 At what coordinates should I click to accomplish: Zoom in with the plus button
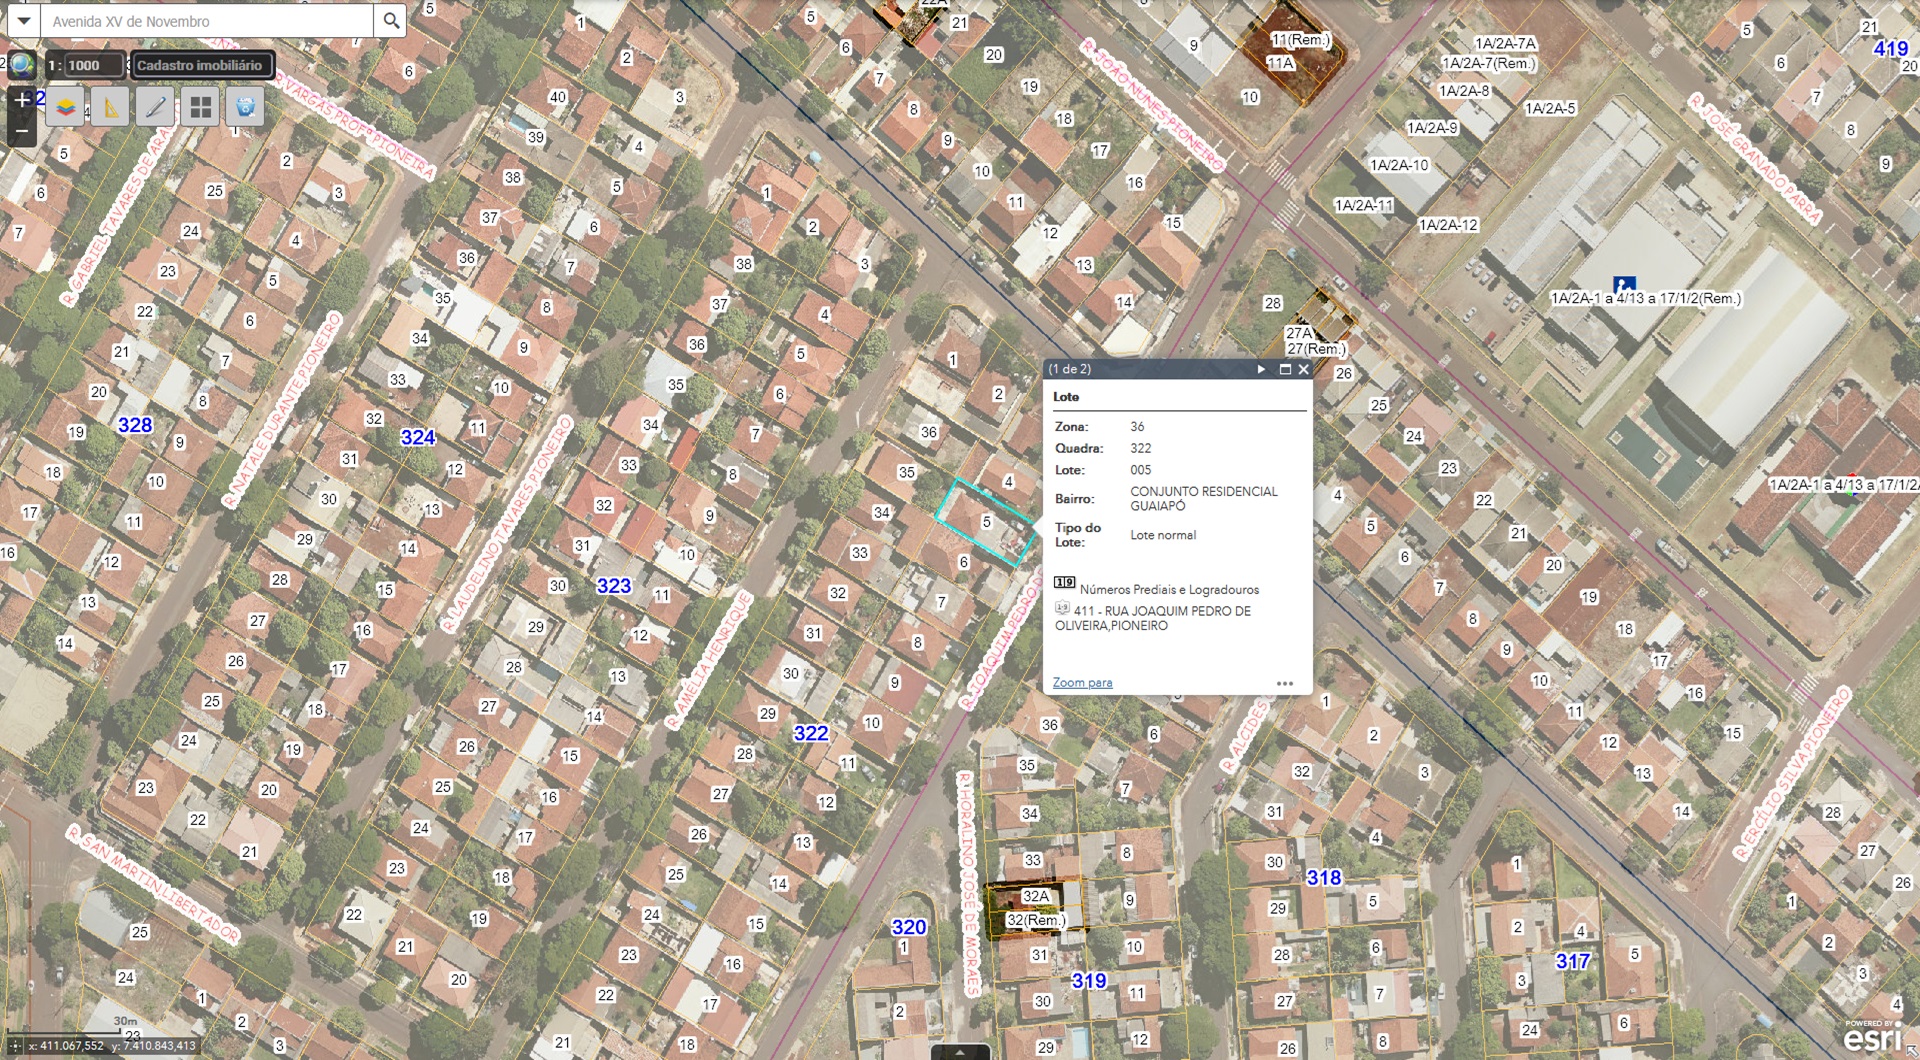pos(21,100)
